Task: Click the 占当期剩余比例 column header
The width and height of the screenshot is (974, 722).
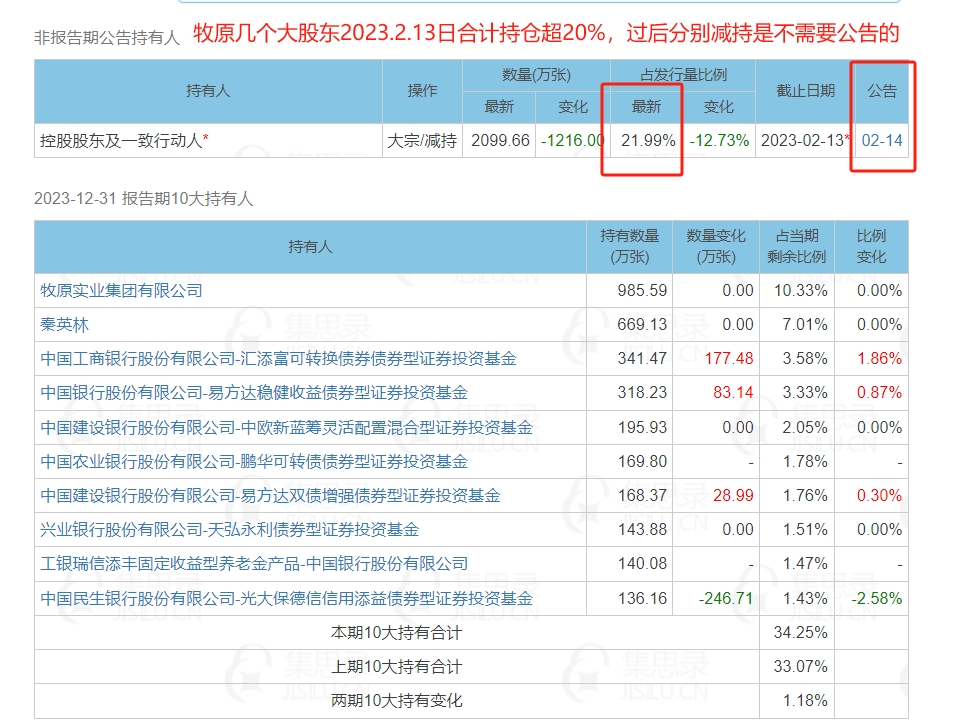Action: [797, 247]
